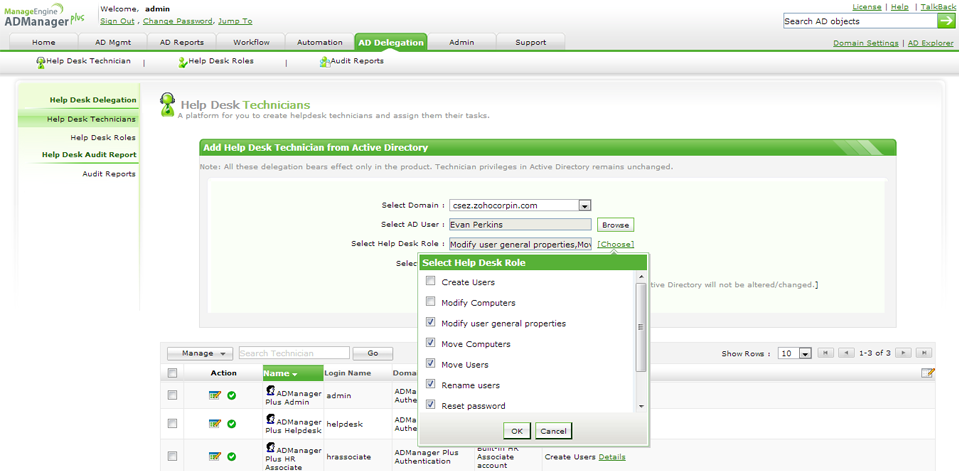Click the Go button for technician search
The image size is (959, 471).
pos(373,353)
